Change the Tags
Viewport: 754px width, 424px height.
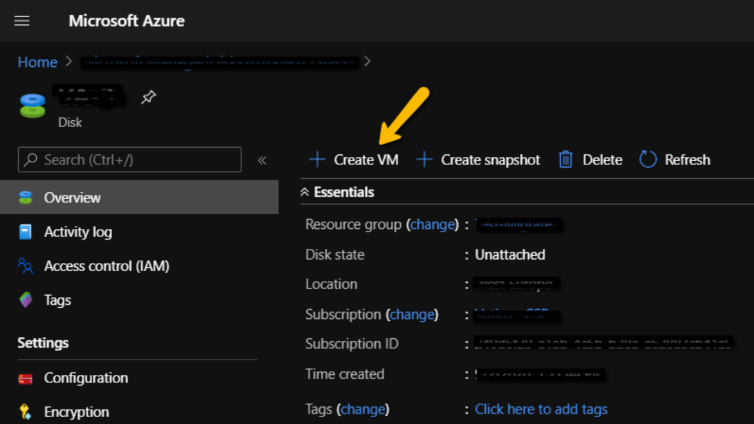[x=363, y=409]
